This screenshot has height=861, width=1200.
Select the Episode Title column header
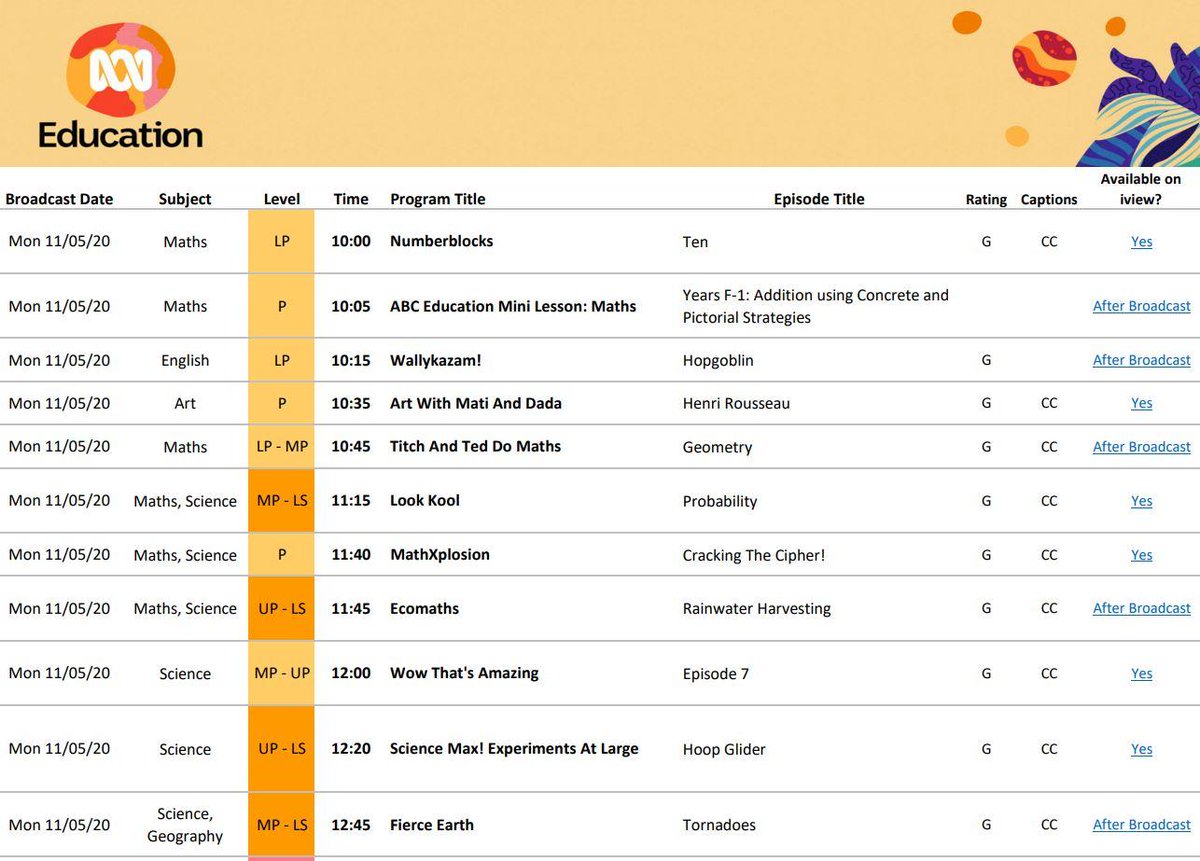point(819,199)
